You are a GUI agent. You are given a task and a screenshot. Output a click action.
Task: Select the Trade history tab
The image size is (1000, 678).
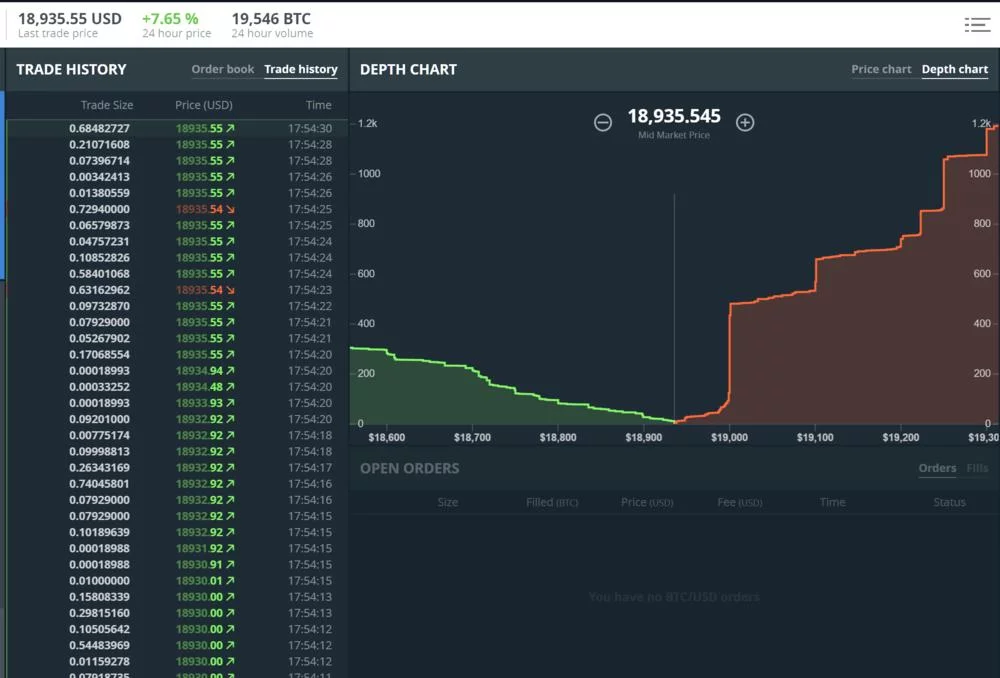301,69
